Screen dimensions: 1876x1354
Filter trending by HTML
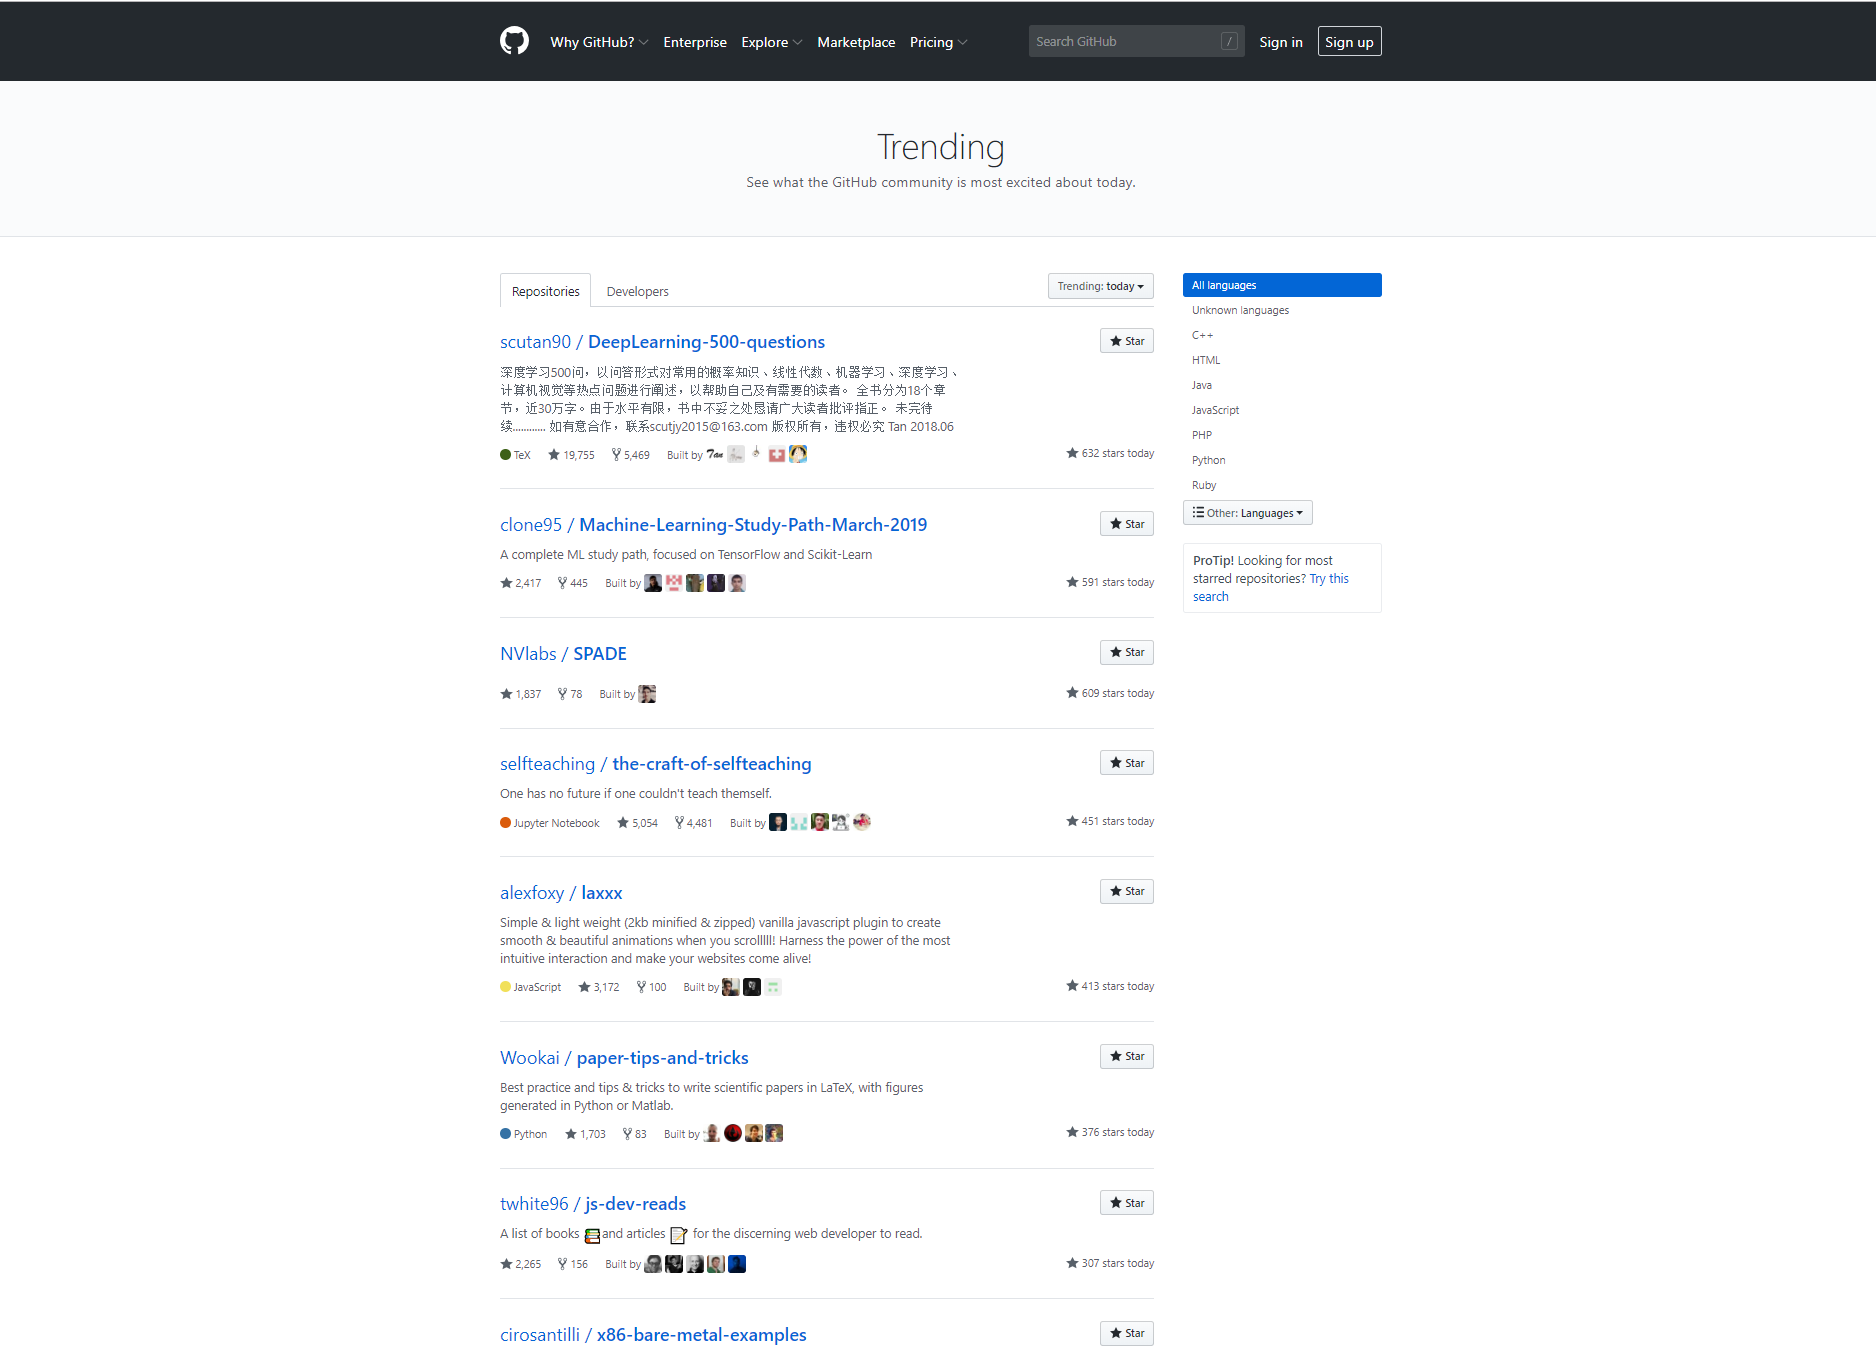click(1282, 360)
